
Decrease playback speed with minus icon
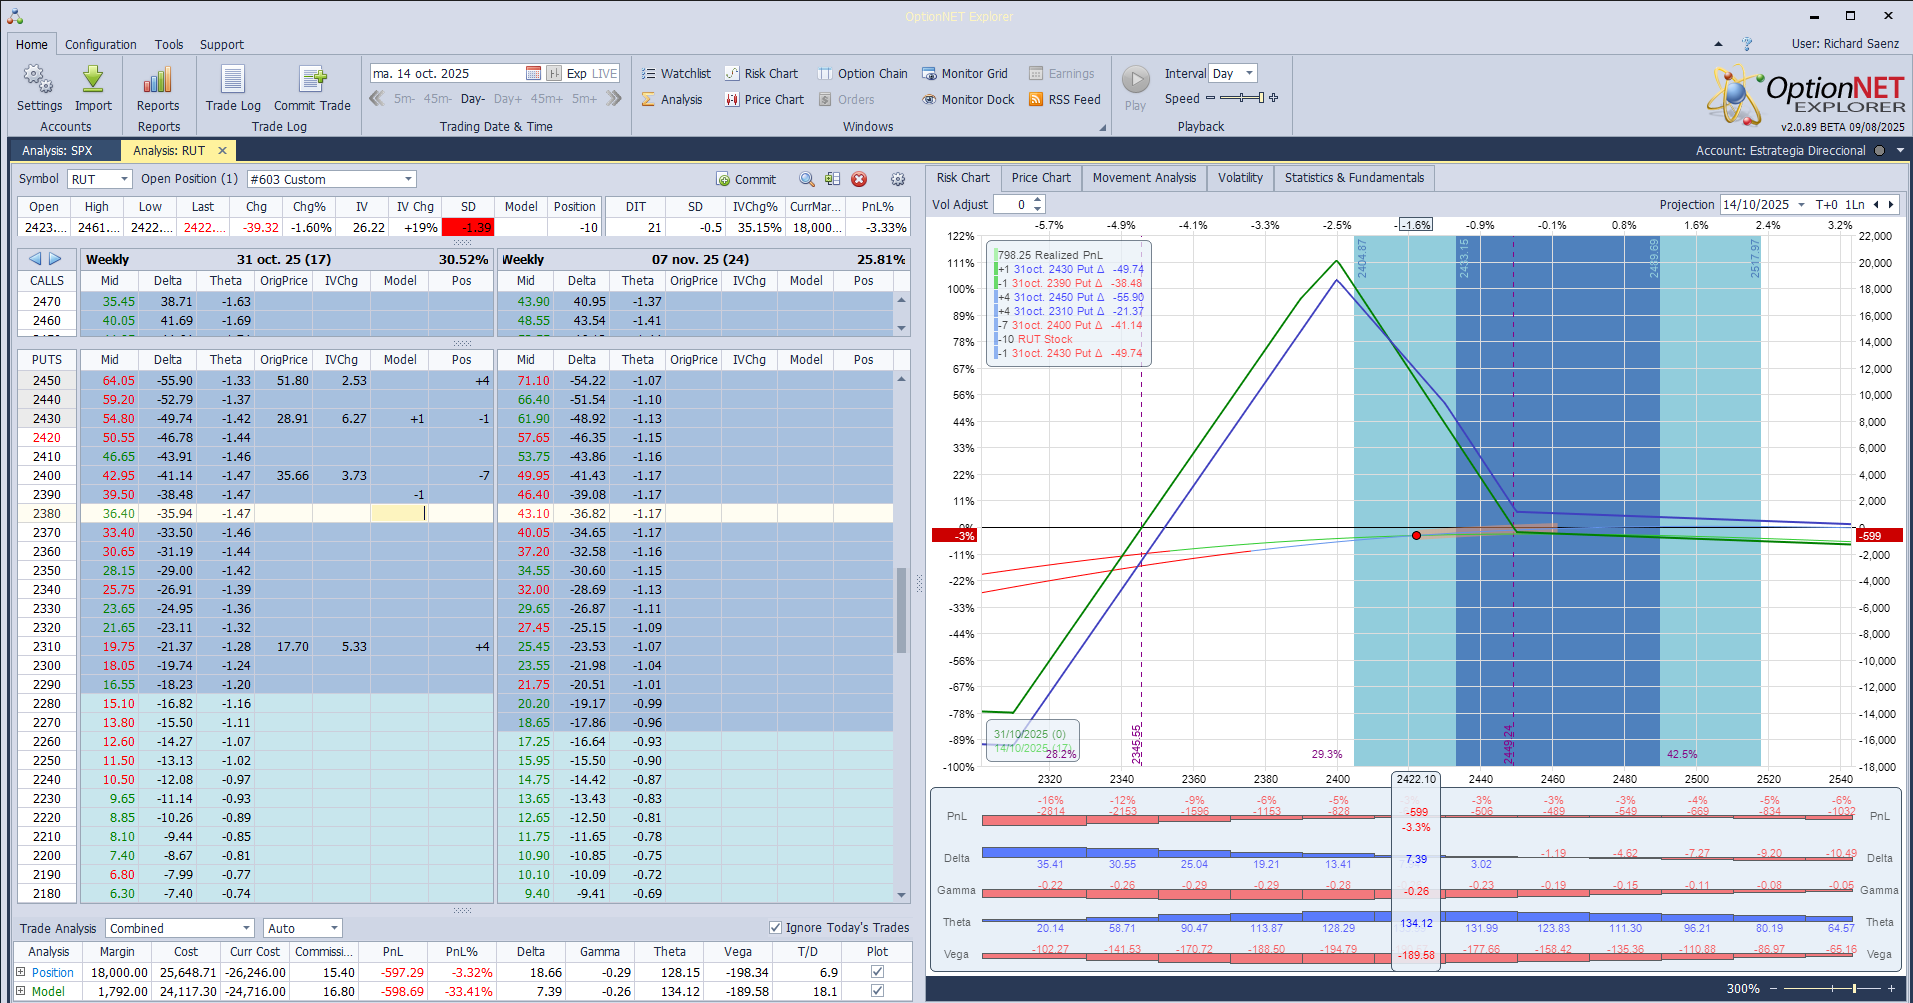coord(1210,98)
